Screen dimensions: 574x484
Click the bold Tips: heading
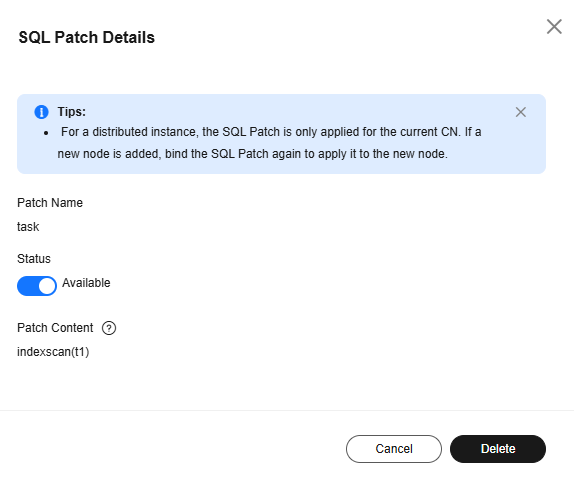click(71, 112)
